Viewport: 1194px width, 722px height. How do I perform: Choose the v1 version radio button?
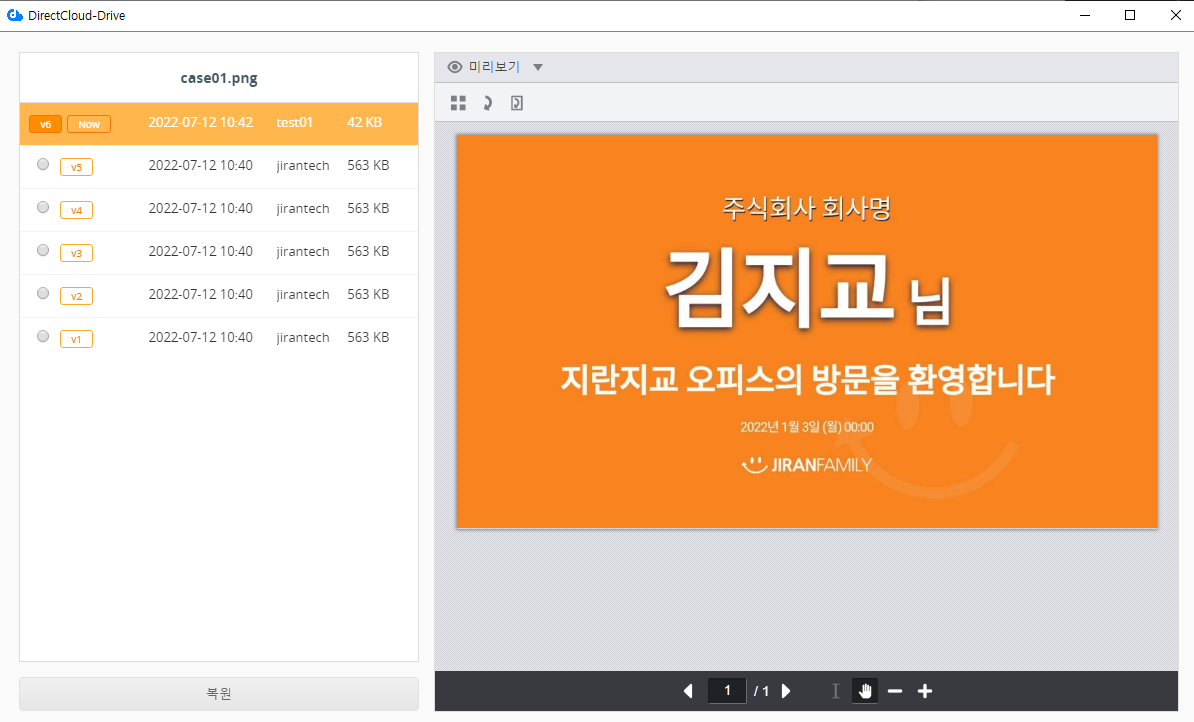(x=43, y=337)
